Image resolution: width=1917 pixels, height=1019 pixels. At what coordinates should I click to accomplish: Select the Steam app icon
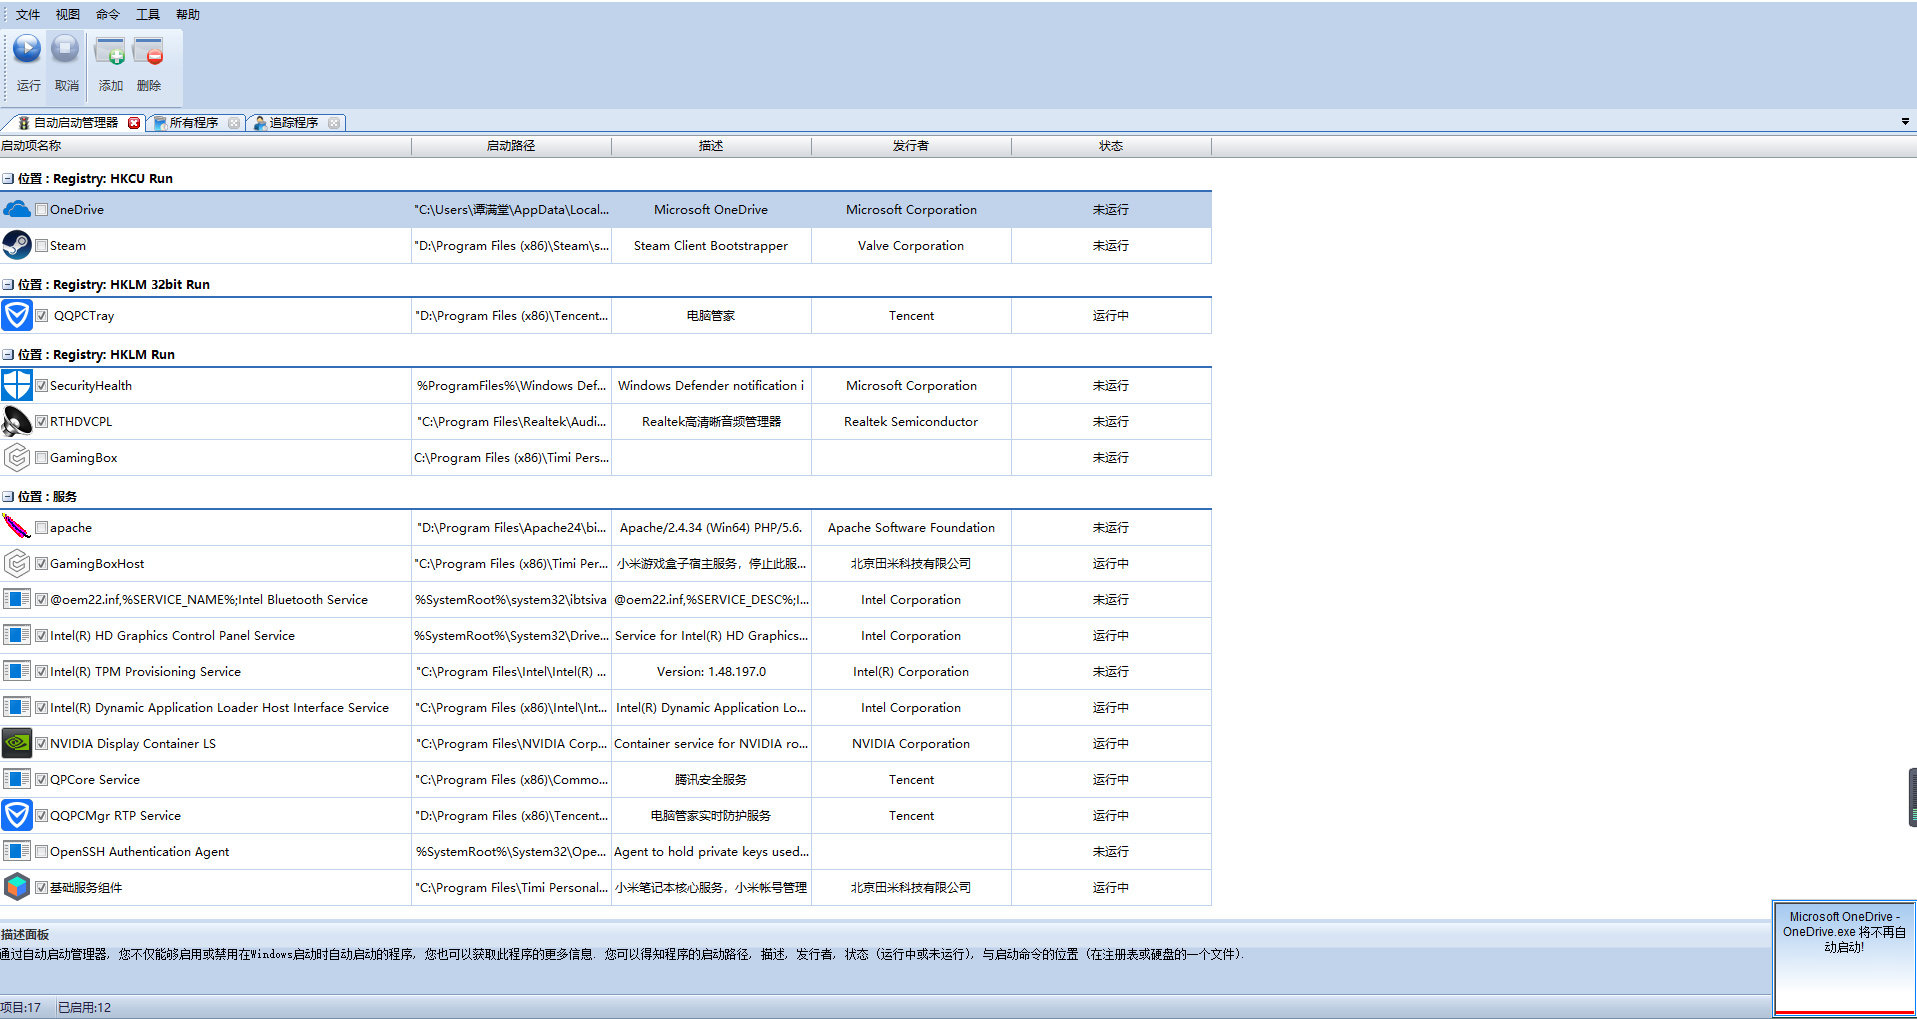(17, 245)
